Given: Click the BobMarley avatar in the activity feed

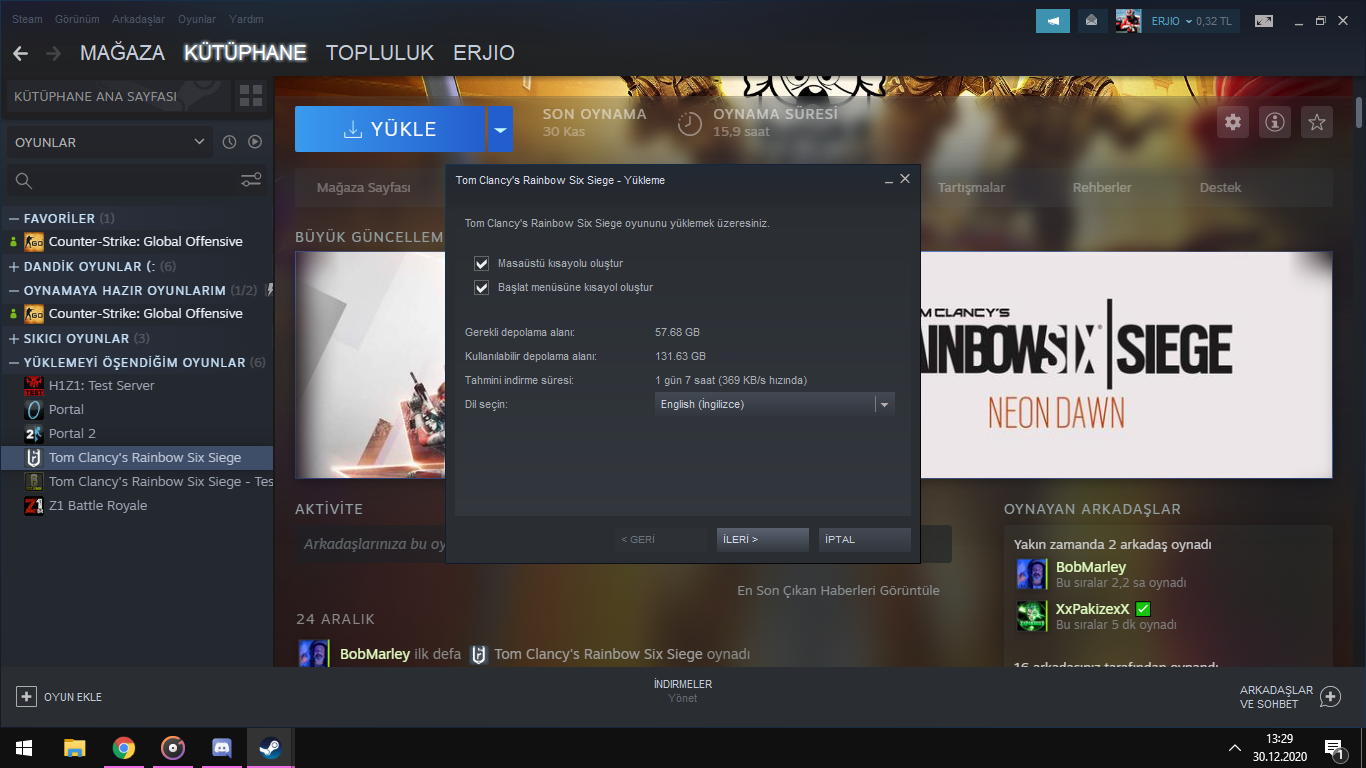Looking at the screenshot, I should coord(314,654).
